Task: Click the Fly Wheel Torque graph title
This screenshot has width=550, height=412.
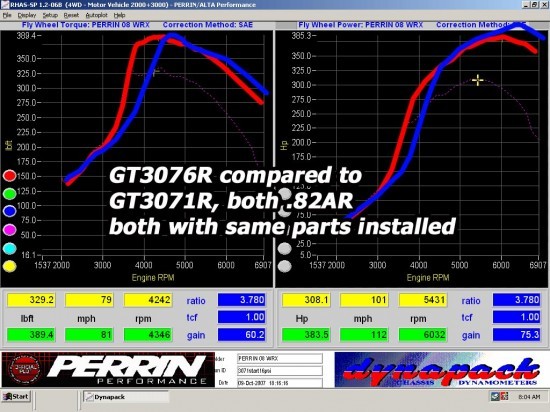Action: [x=86, y=25]
